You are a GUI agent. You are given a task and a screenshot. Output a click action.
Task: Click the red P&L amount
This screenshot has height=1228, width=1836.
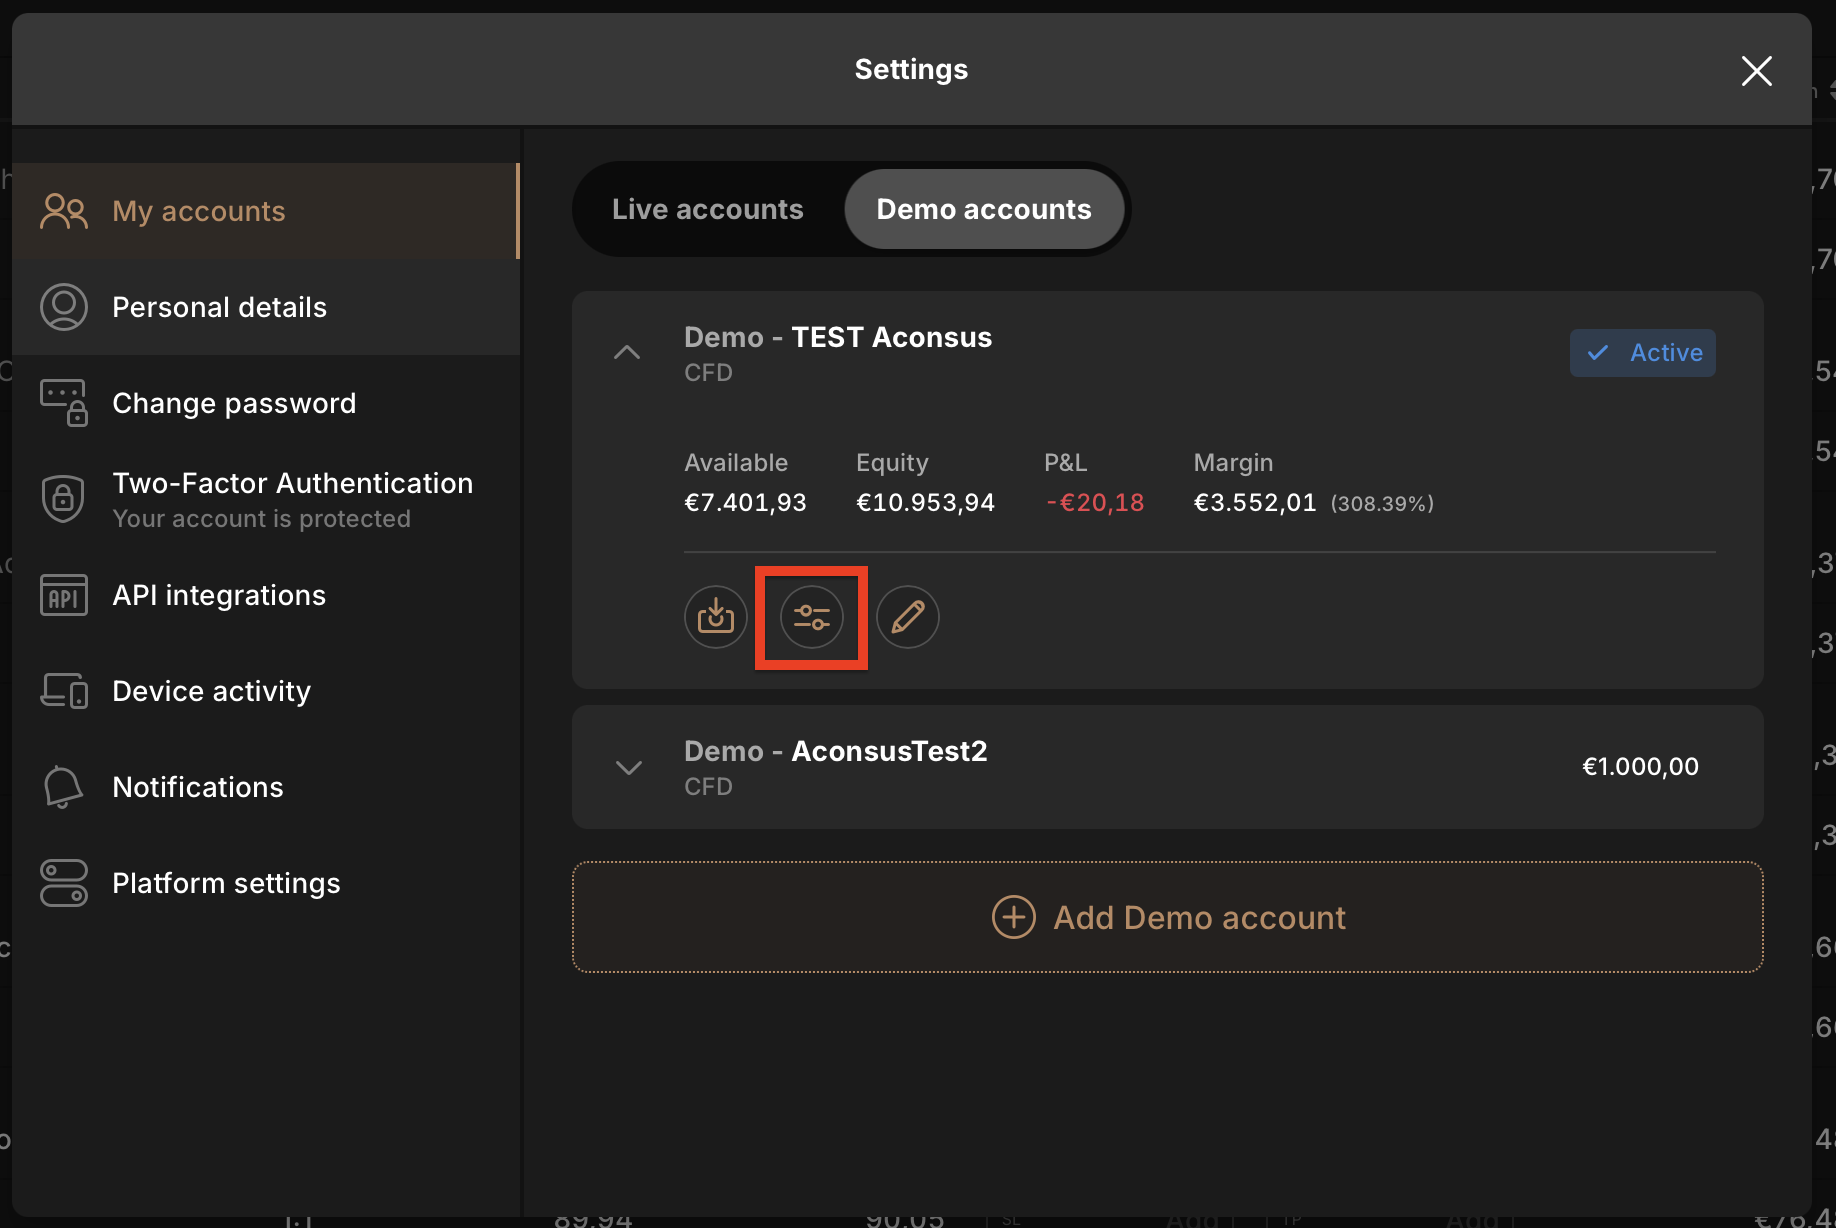pos(1094,502)
